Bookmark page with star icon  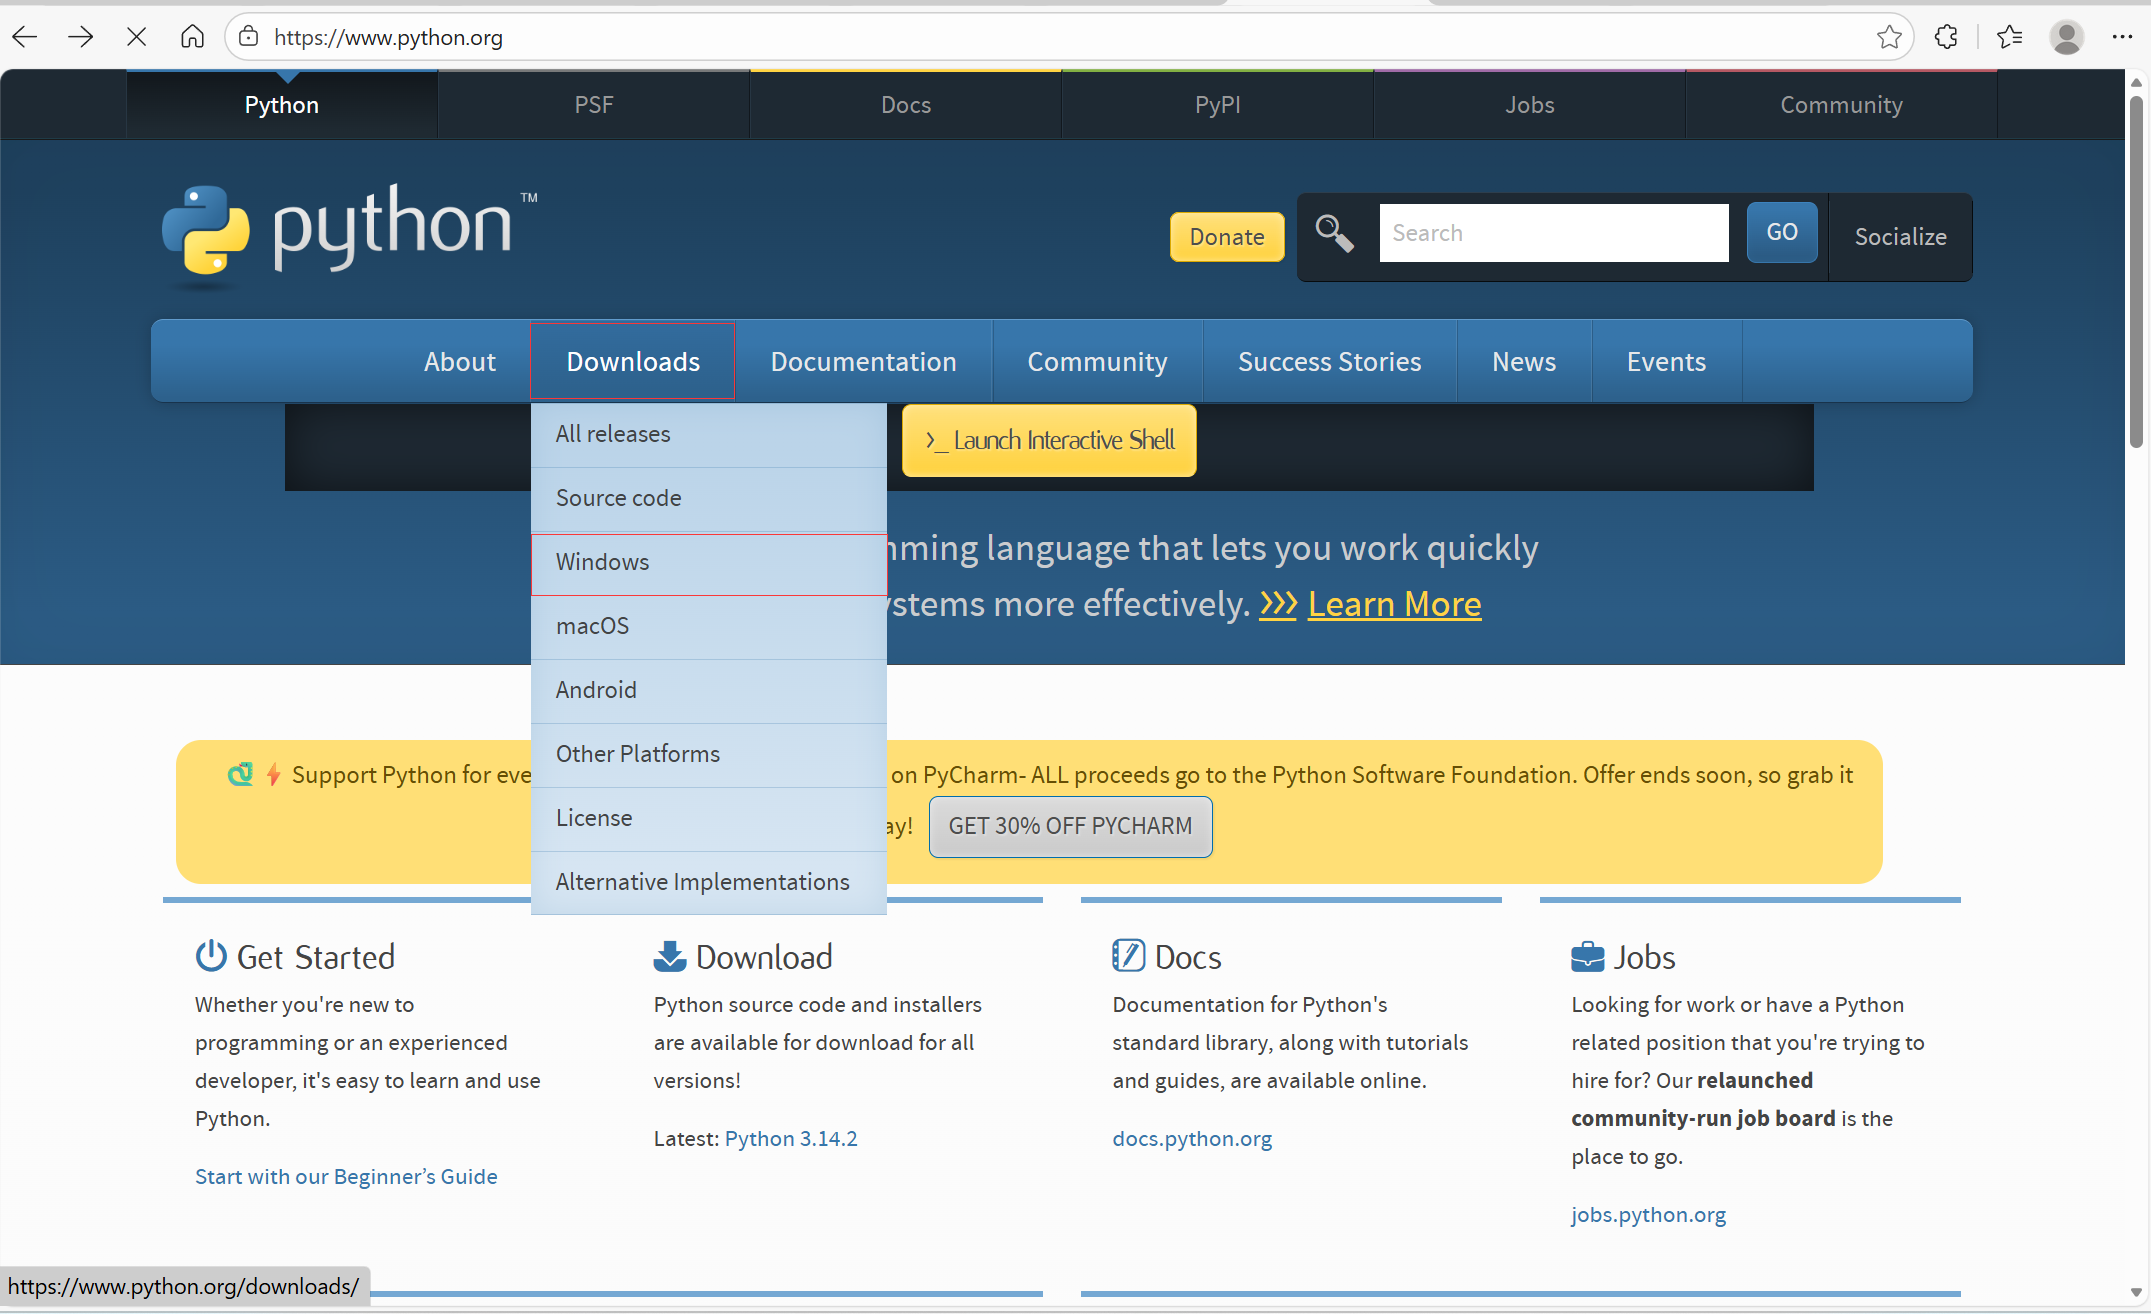1888,37
